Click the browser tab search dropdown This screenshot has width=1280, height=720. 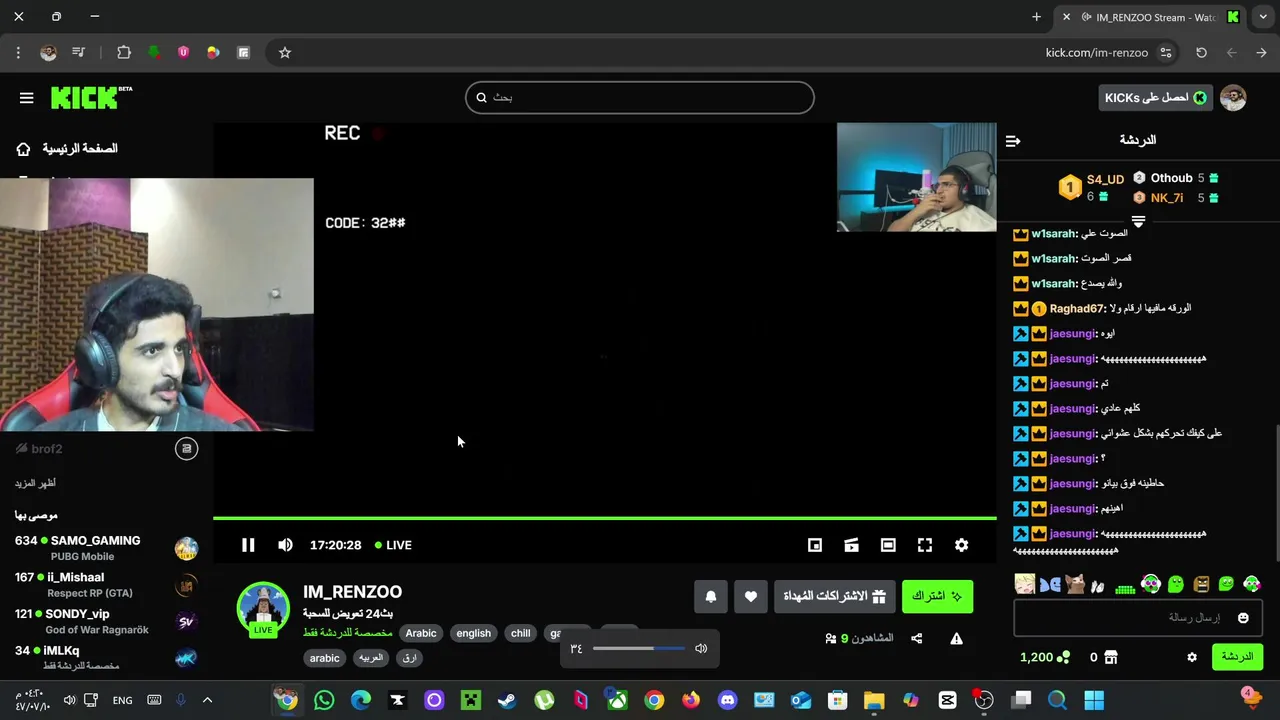1263,17
